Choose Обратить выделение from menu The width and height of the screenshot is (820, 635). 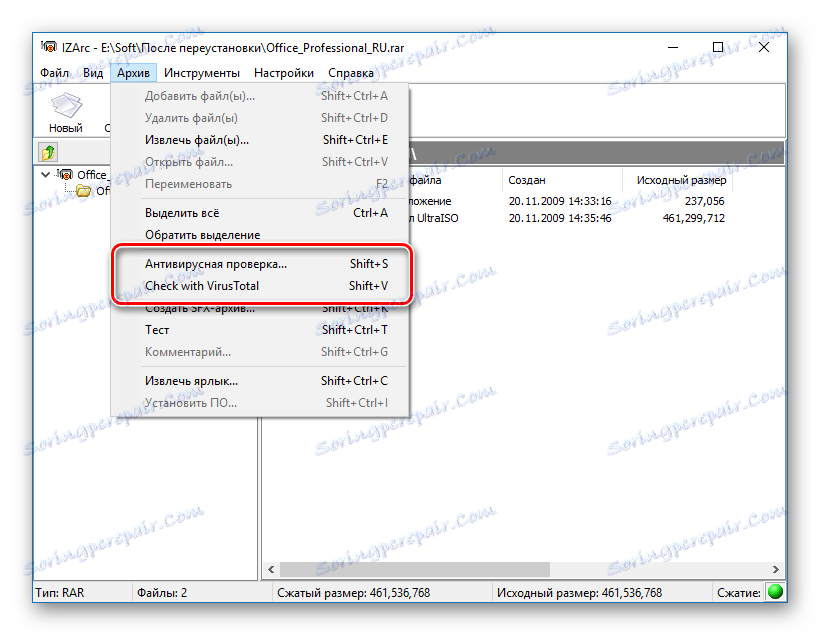[260, 235]
